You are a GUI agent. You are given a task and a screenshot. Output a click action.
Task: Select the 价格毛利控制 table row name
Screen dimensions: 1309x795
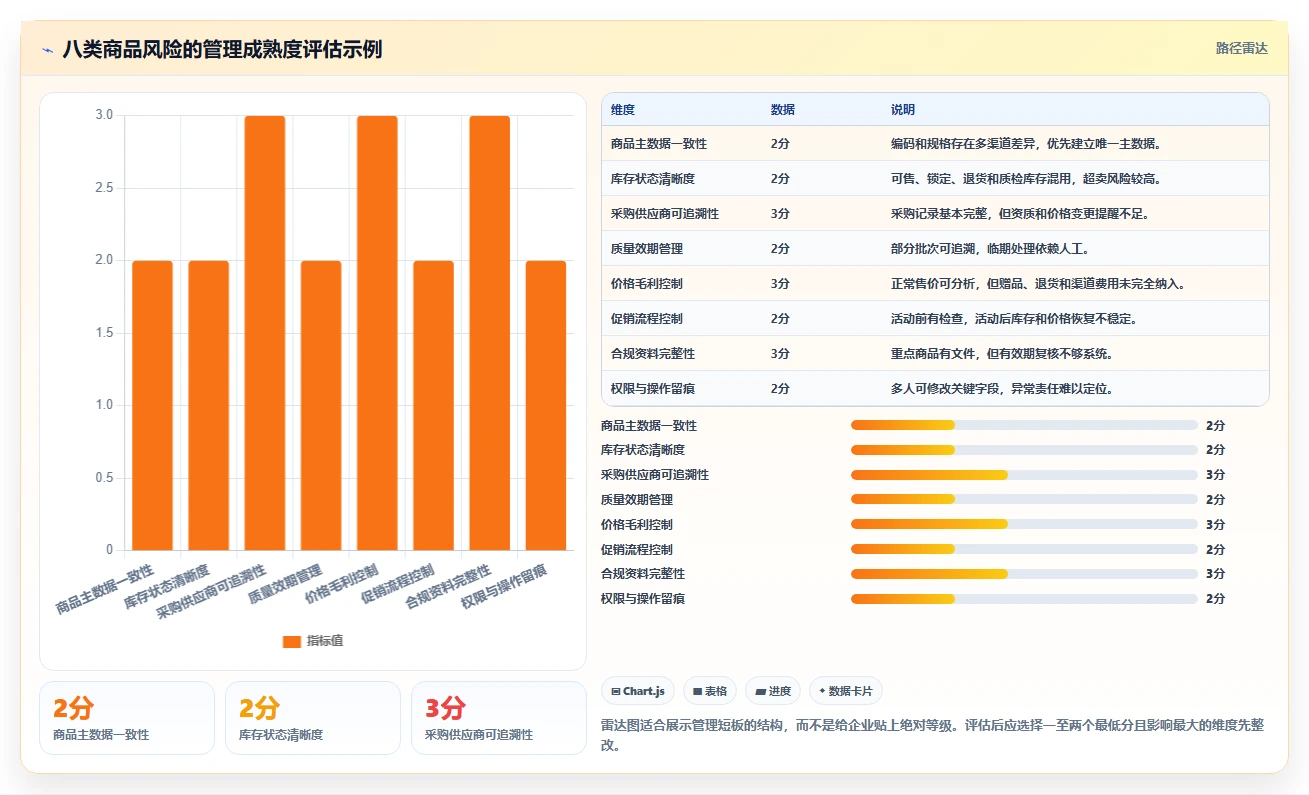[x=647, y=284]
